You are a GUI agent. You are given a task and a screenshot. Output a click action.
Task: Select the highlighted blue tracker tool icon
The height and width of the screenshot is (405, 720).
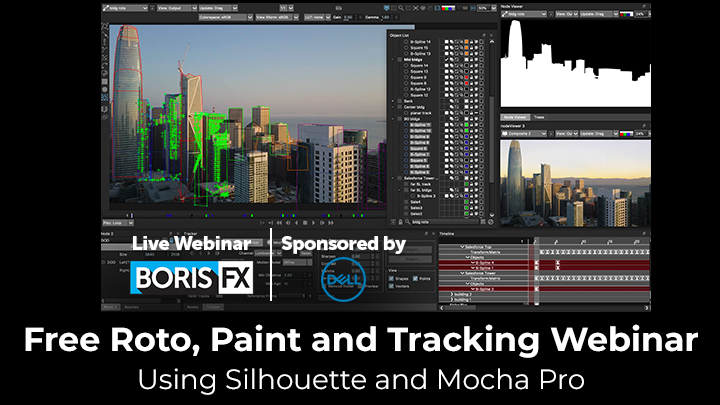click(105, 97)
